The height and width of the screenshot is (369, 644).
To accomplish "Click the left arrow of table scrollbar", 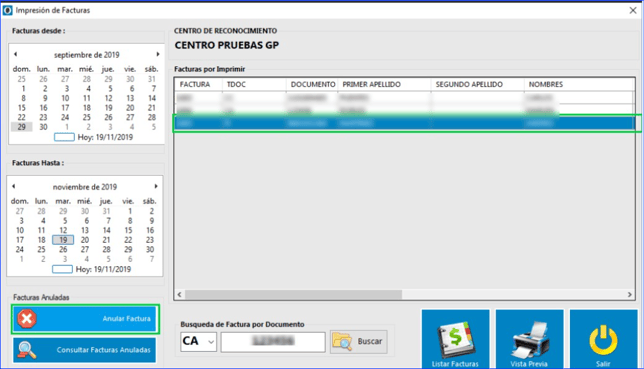I will (179, 295).
